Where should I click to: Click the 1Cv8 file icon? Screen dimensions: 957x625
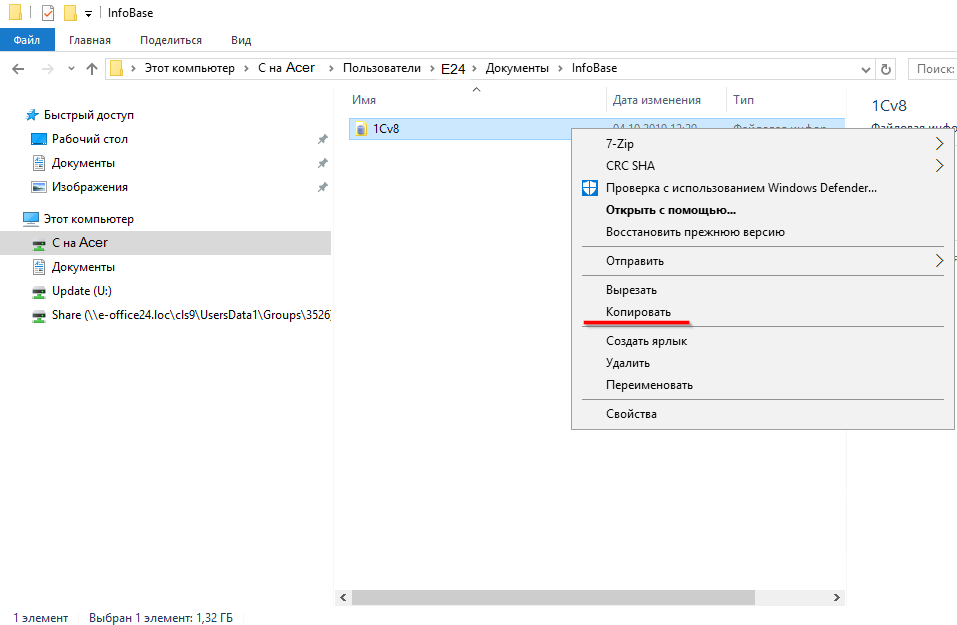tap(361, 129)
